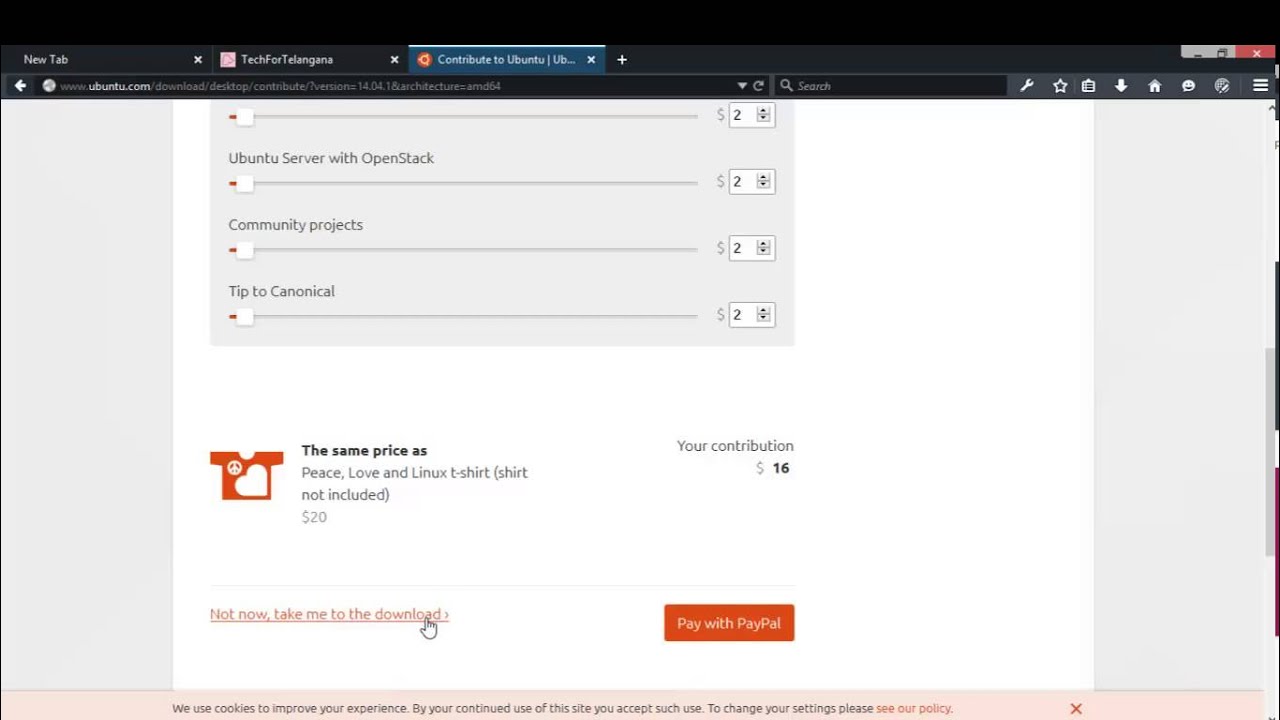
Task: Open developer tools wrench icon
Action: pyautogui.click(x=1027, y=86)
